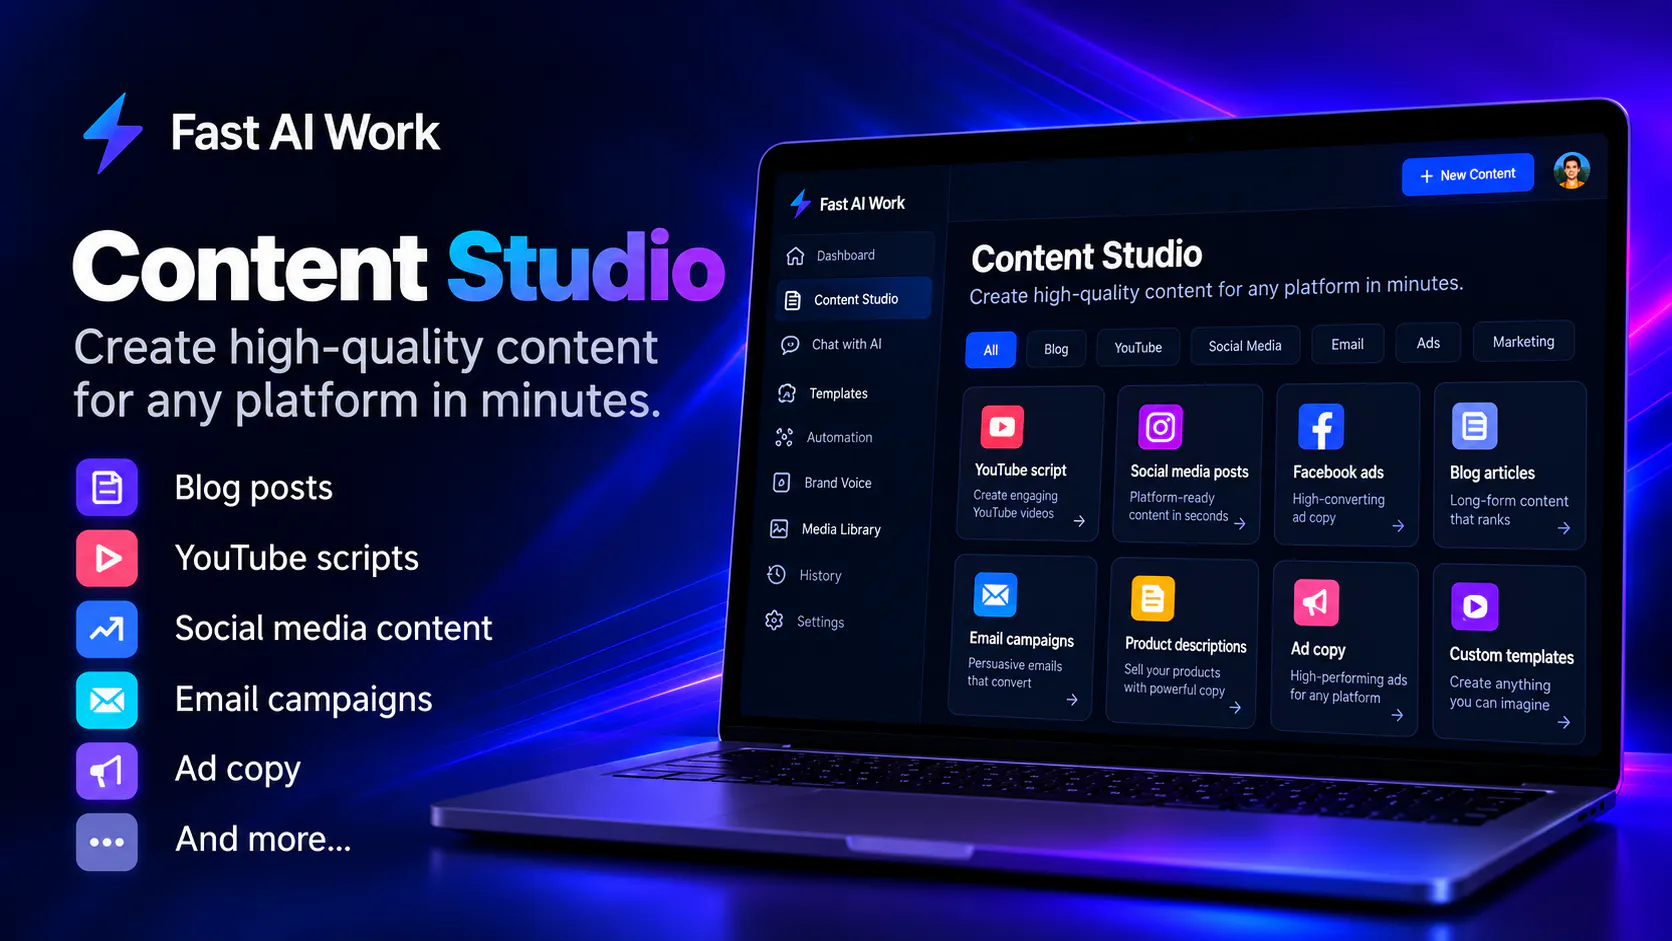Open the Ad copy card arrow

(x=1397, y=715)
